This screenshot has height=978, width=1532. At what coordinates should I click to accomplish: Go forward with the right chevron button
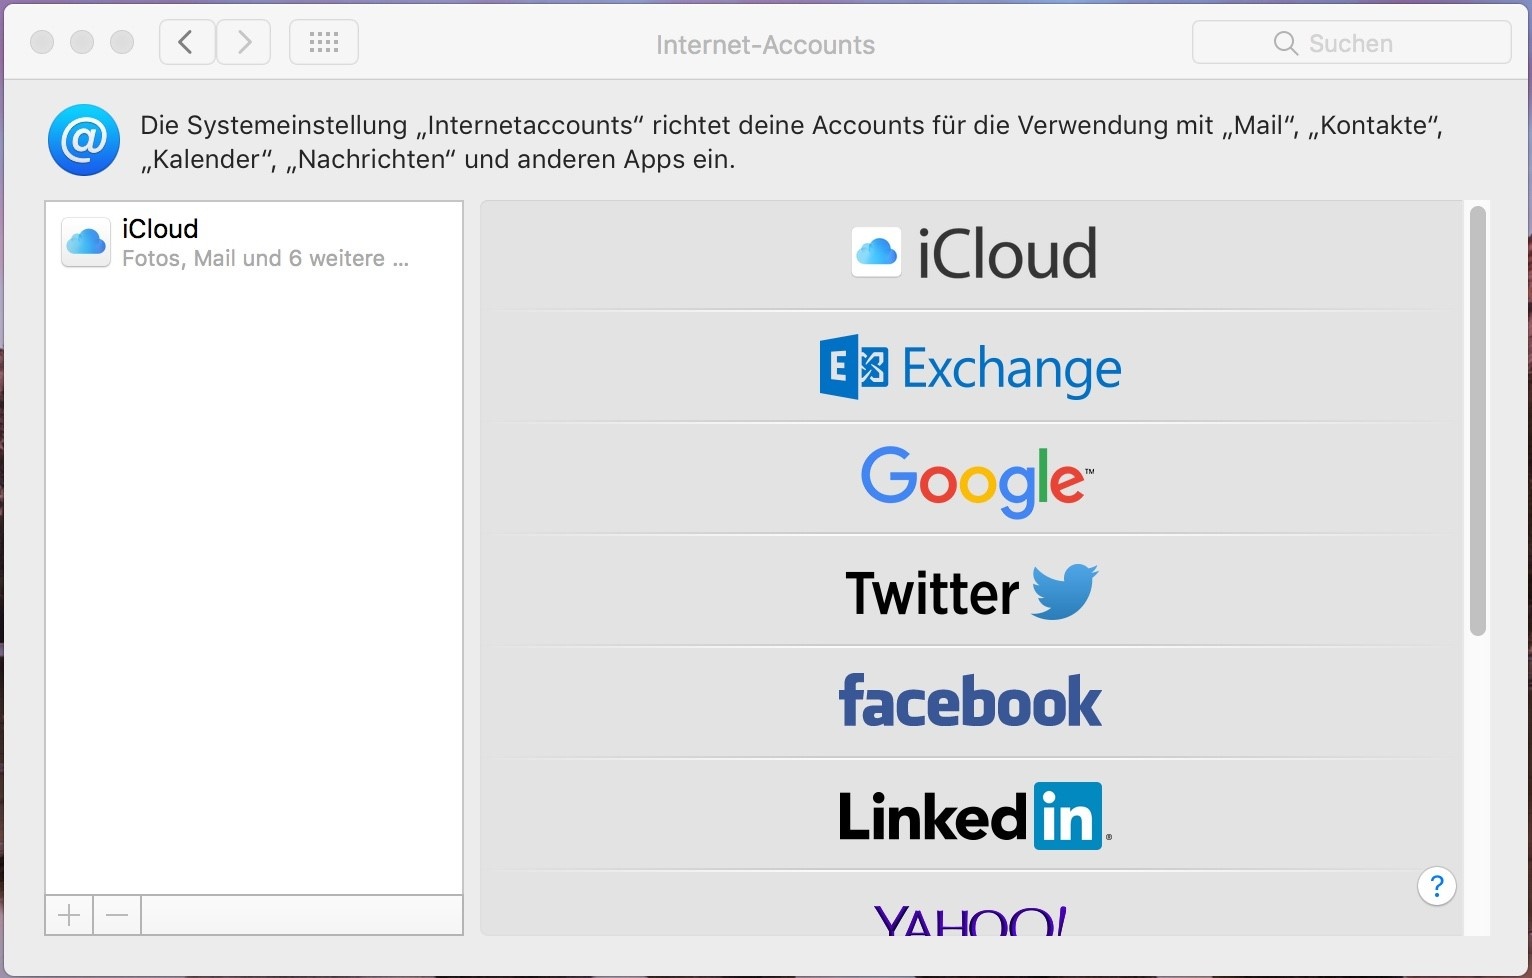(244, 42)
